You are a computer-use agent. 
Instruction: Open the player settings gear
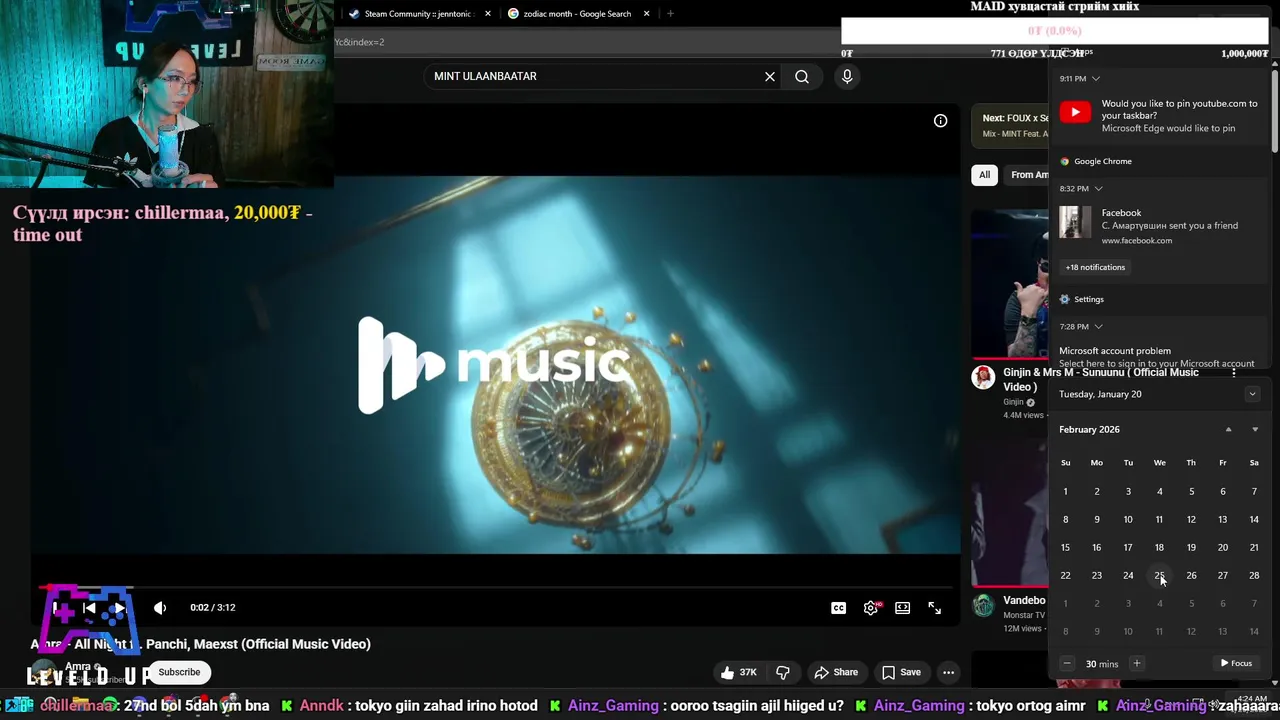pos(871,608)
